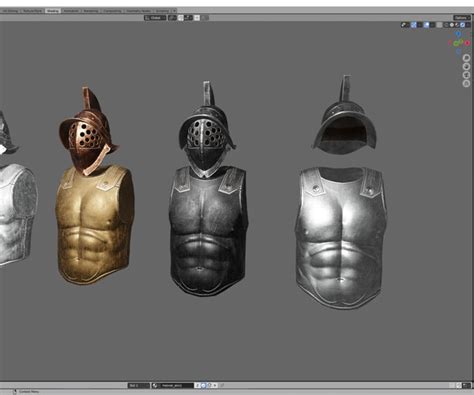The height and width of the screenshot is (395, 474).
Task: Open the material Slot dropdown
Action: pyautogui.click(x=139, y=385)
